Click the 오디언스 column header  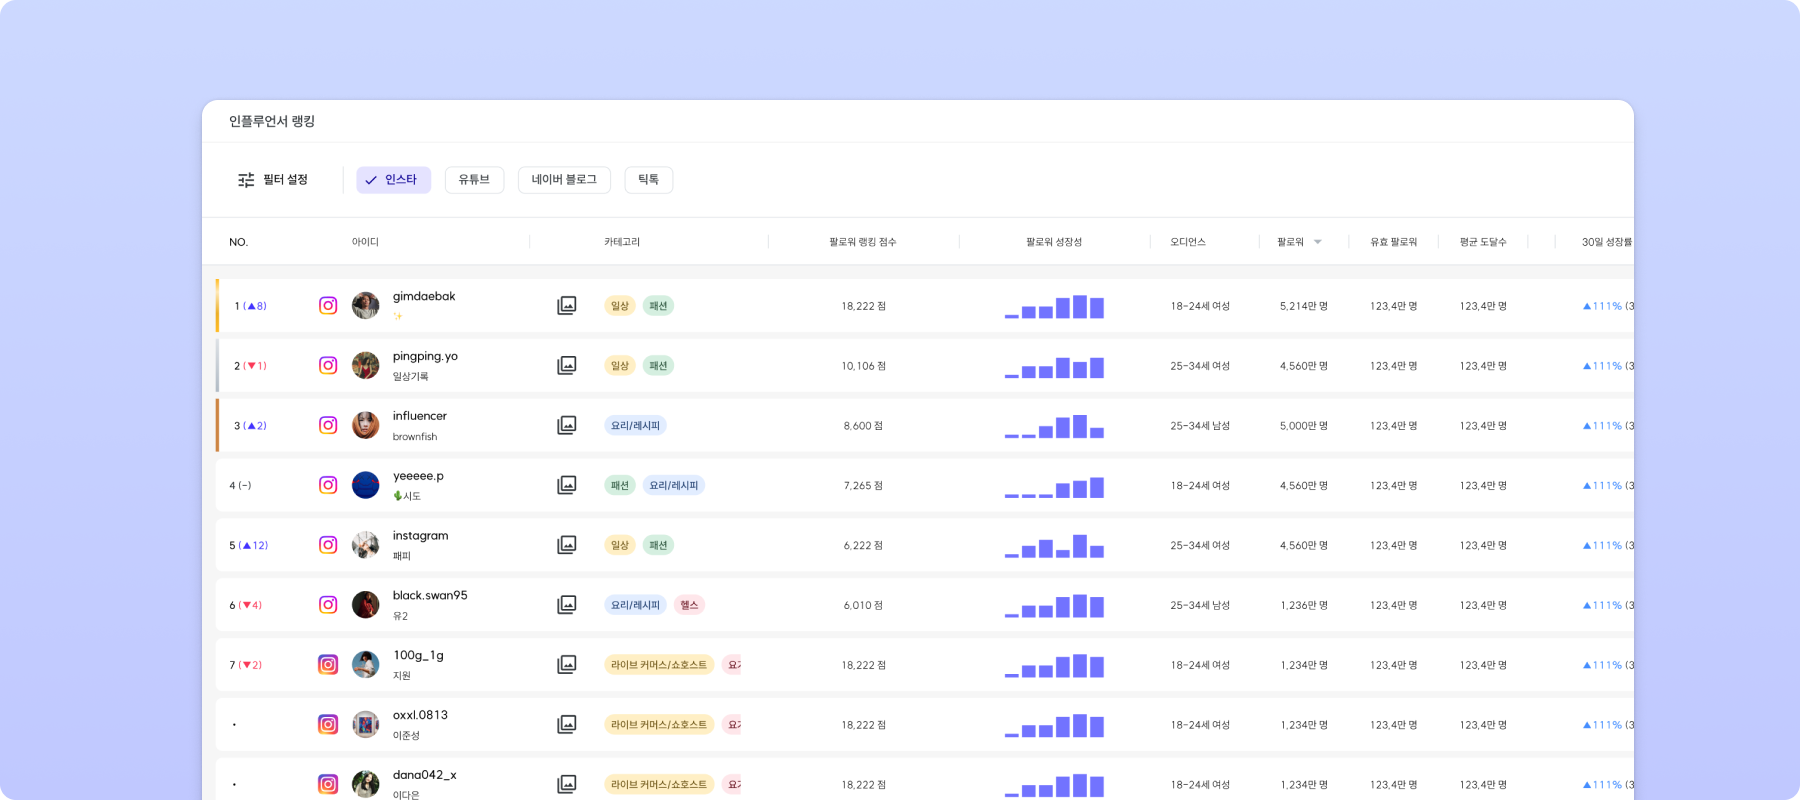[x=1188, y=242]
